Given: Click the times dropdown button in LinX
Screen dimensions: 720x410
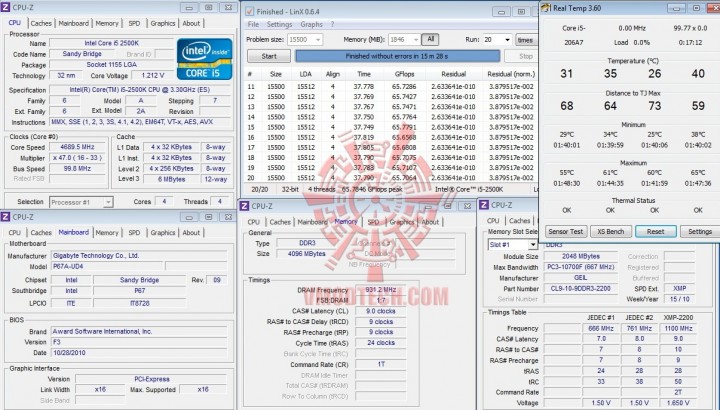Looking at the screenshot, I should click(x=526, y=39).
